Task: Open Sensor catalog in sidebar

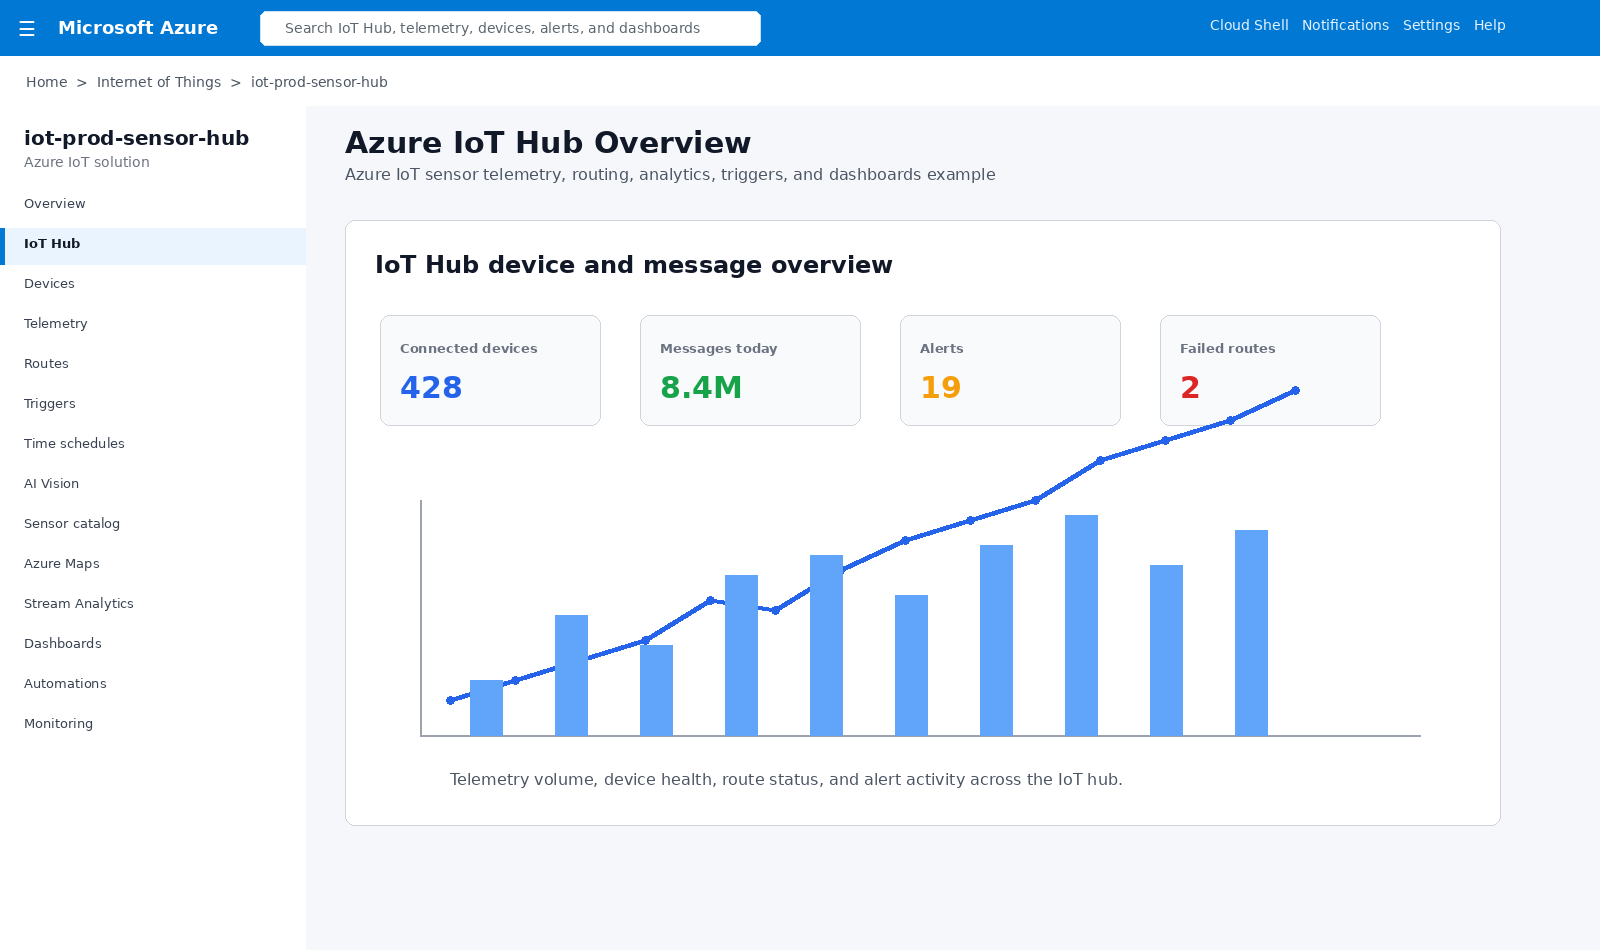Action: (x=153, y=524)
